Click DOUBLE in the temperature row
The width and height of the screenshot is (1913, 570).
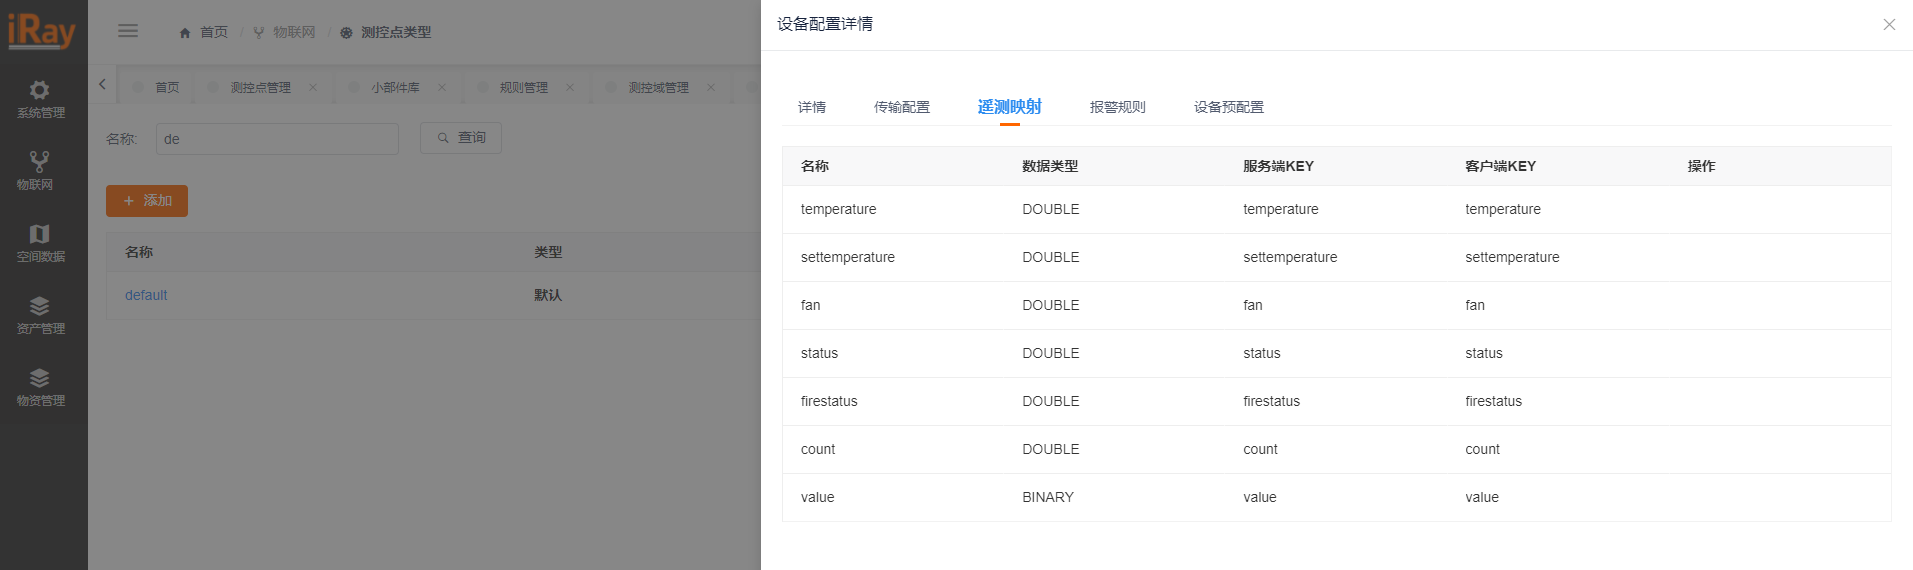coord(1051,209)
